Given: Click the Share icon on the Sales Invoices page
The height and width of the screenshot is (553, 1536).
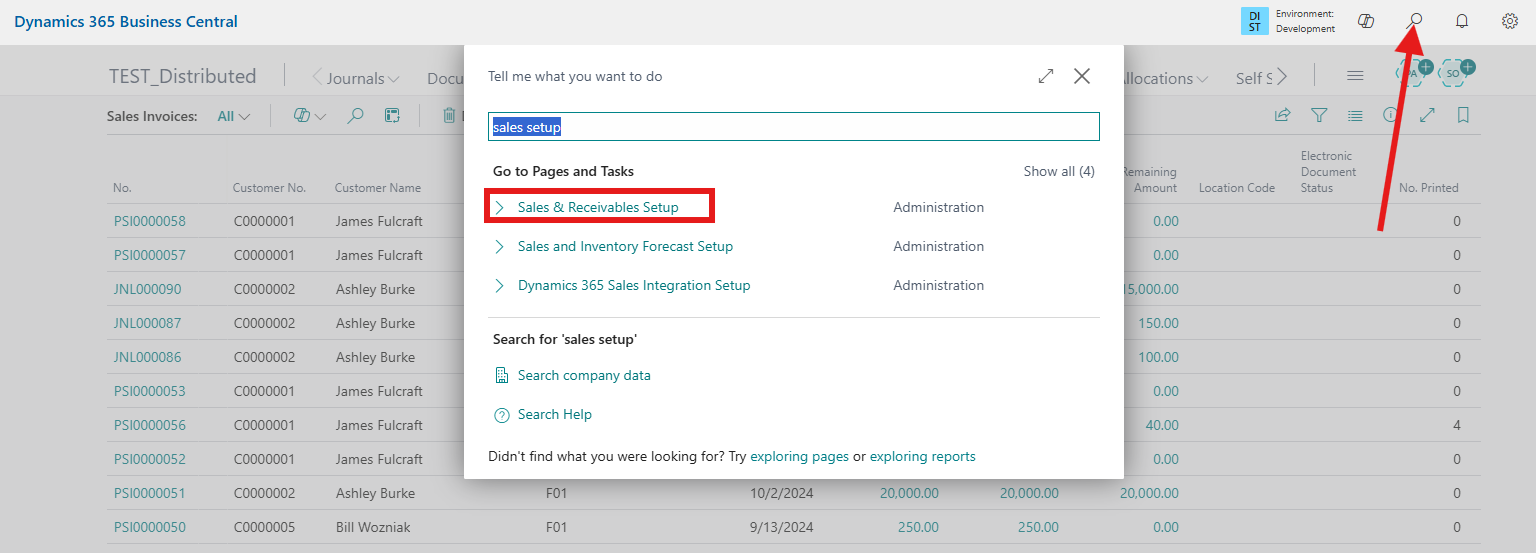Looking at the screenshot, I should (1282, 116).
